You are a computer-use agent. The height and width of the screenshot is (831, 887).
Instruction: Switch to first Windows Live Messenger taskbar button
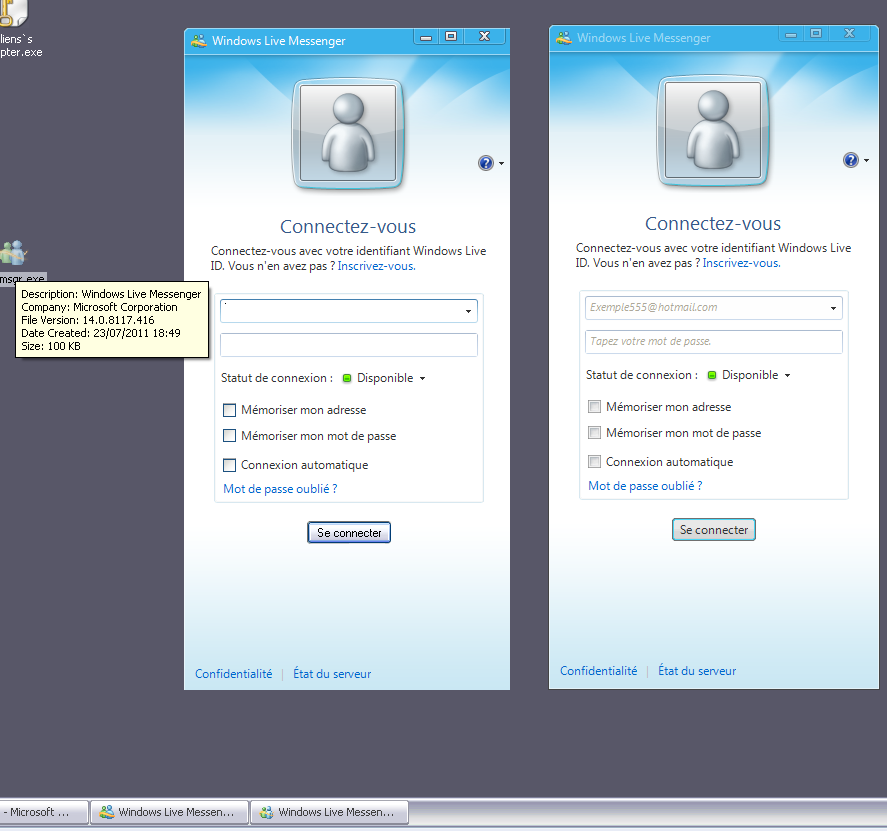pyautogui.click(x=170, y=812)
